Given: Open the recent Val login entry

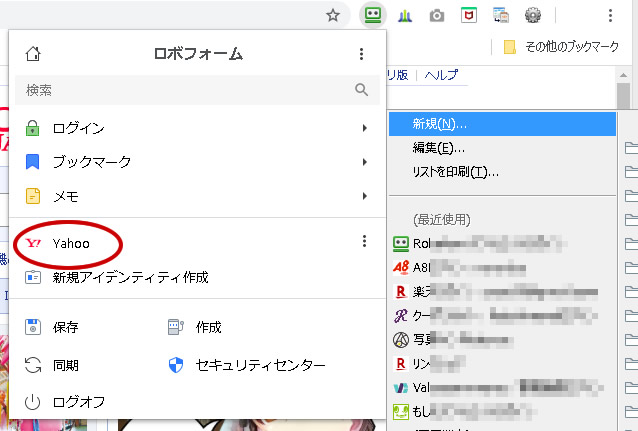Looking at the screenshot, I should coord(503,387).
